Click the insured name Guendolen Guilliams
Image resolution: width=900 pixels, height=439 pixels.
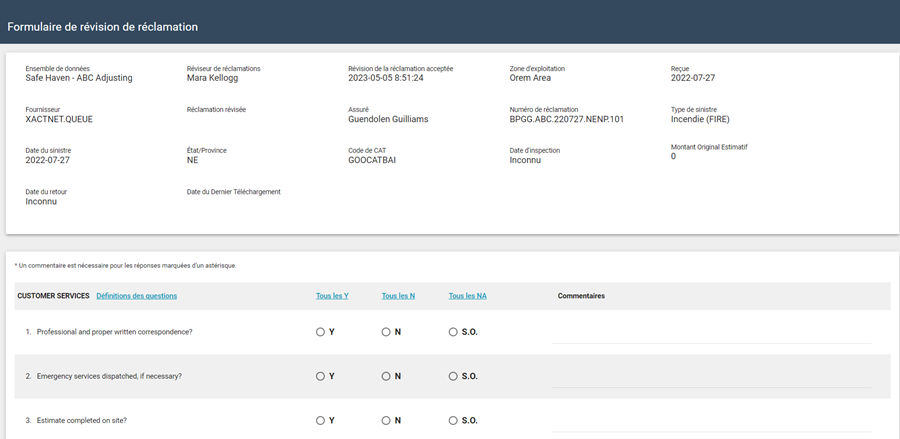coord(388,119)
